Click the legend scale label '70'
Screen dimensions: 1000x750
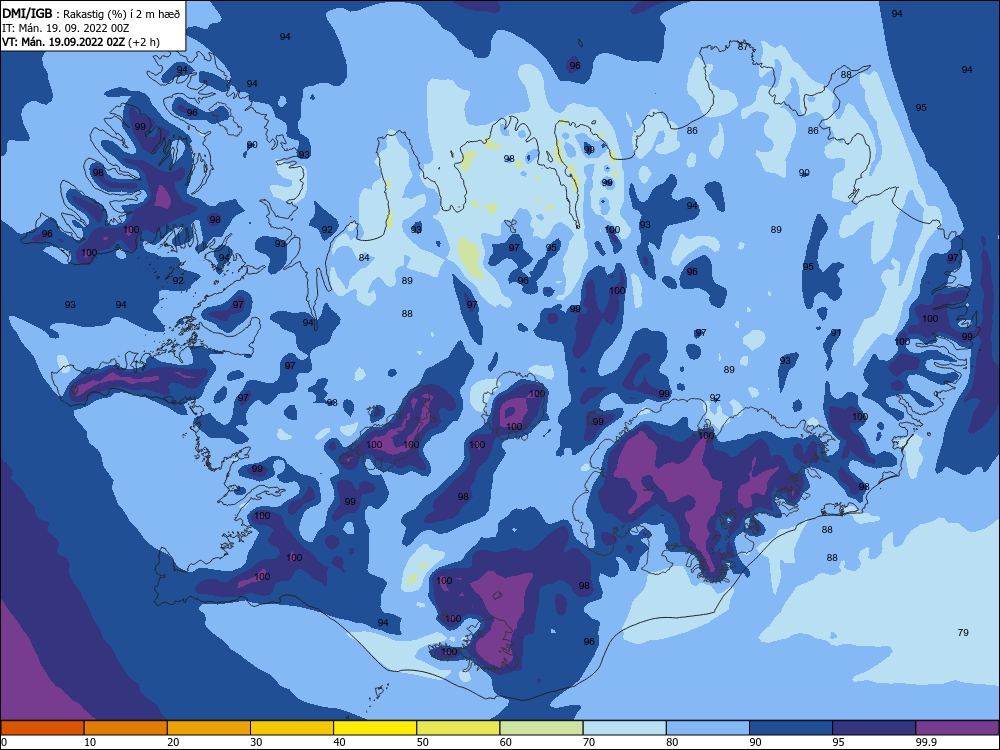pyautogui.click(x=589, y=742)
